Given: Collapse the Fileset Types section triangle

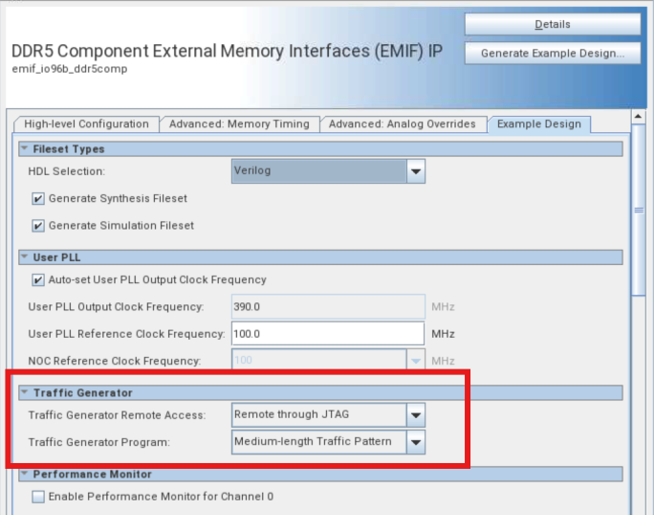Looking at the screenshot, I should coord(25,149).
